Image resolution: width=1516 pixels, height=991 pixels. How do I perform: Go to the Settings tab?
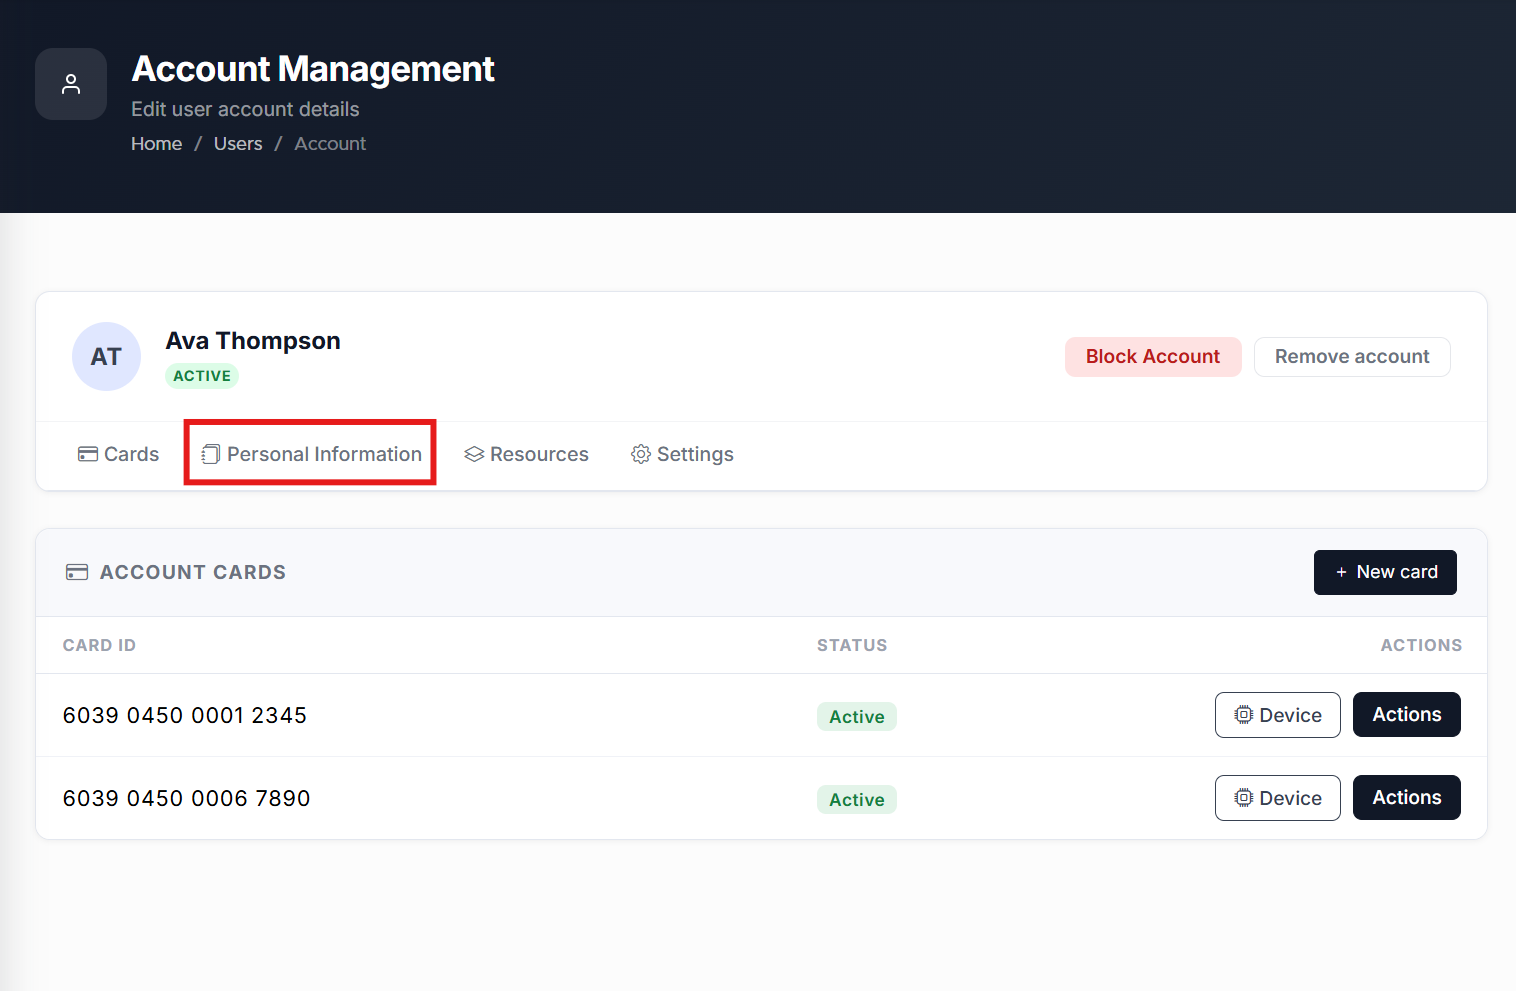tap(682, 454)
